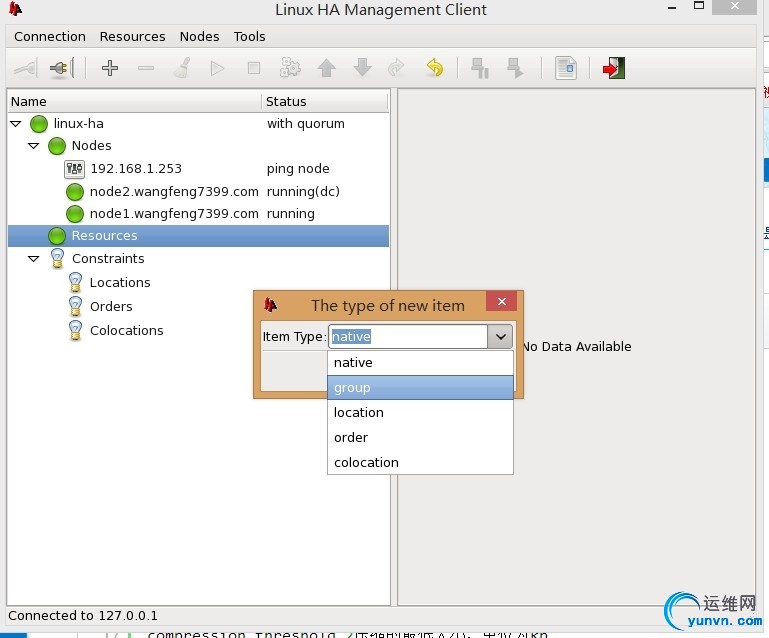Click the Move Up arrow icon
Viewport: 769px width, 638px height.
326,68
